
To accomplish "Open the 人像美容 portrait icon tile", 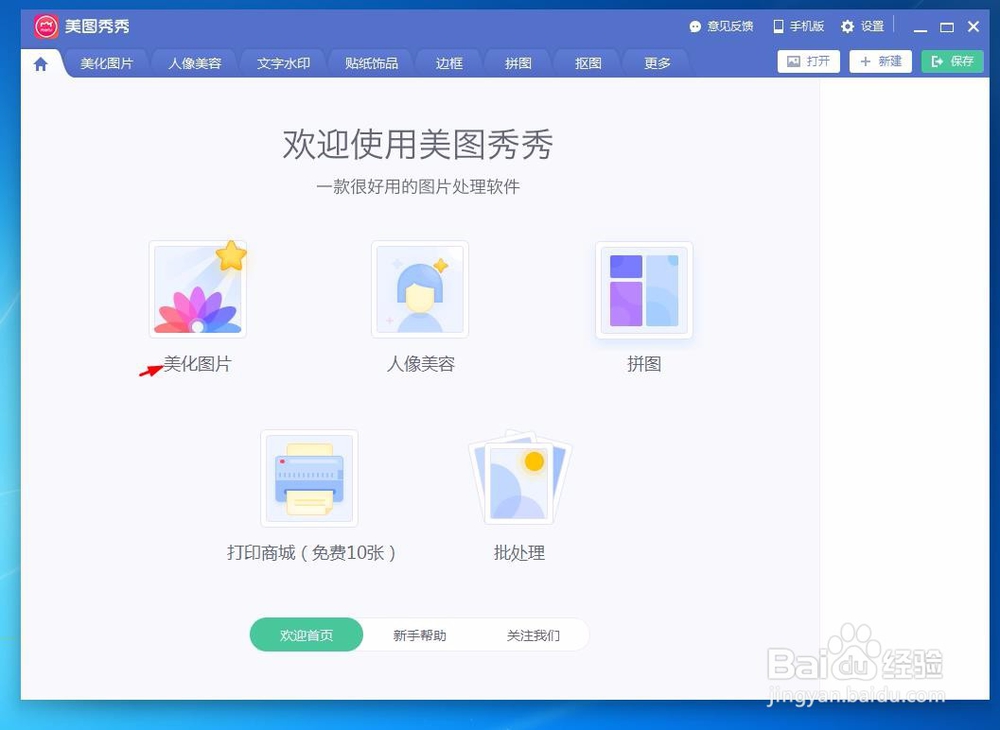I will (420, 289).
